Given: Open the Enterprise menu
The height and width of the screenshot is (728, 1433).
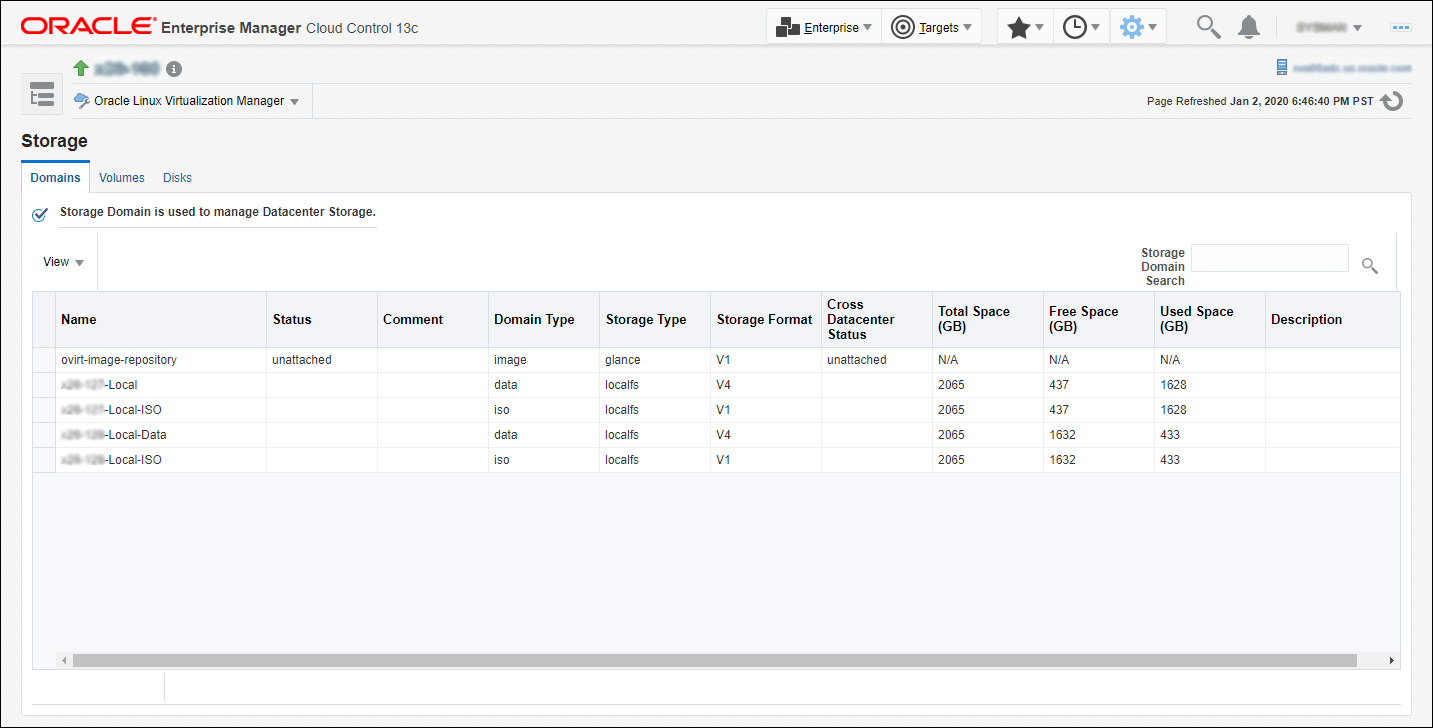Looking at the screenshot, I should click(824, 27).
